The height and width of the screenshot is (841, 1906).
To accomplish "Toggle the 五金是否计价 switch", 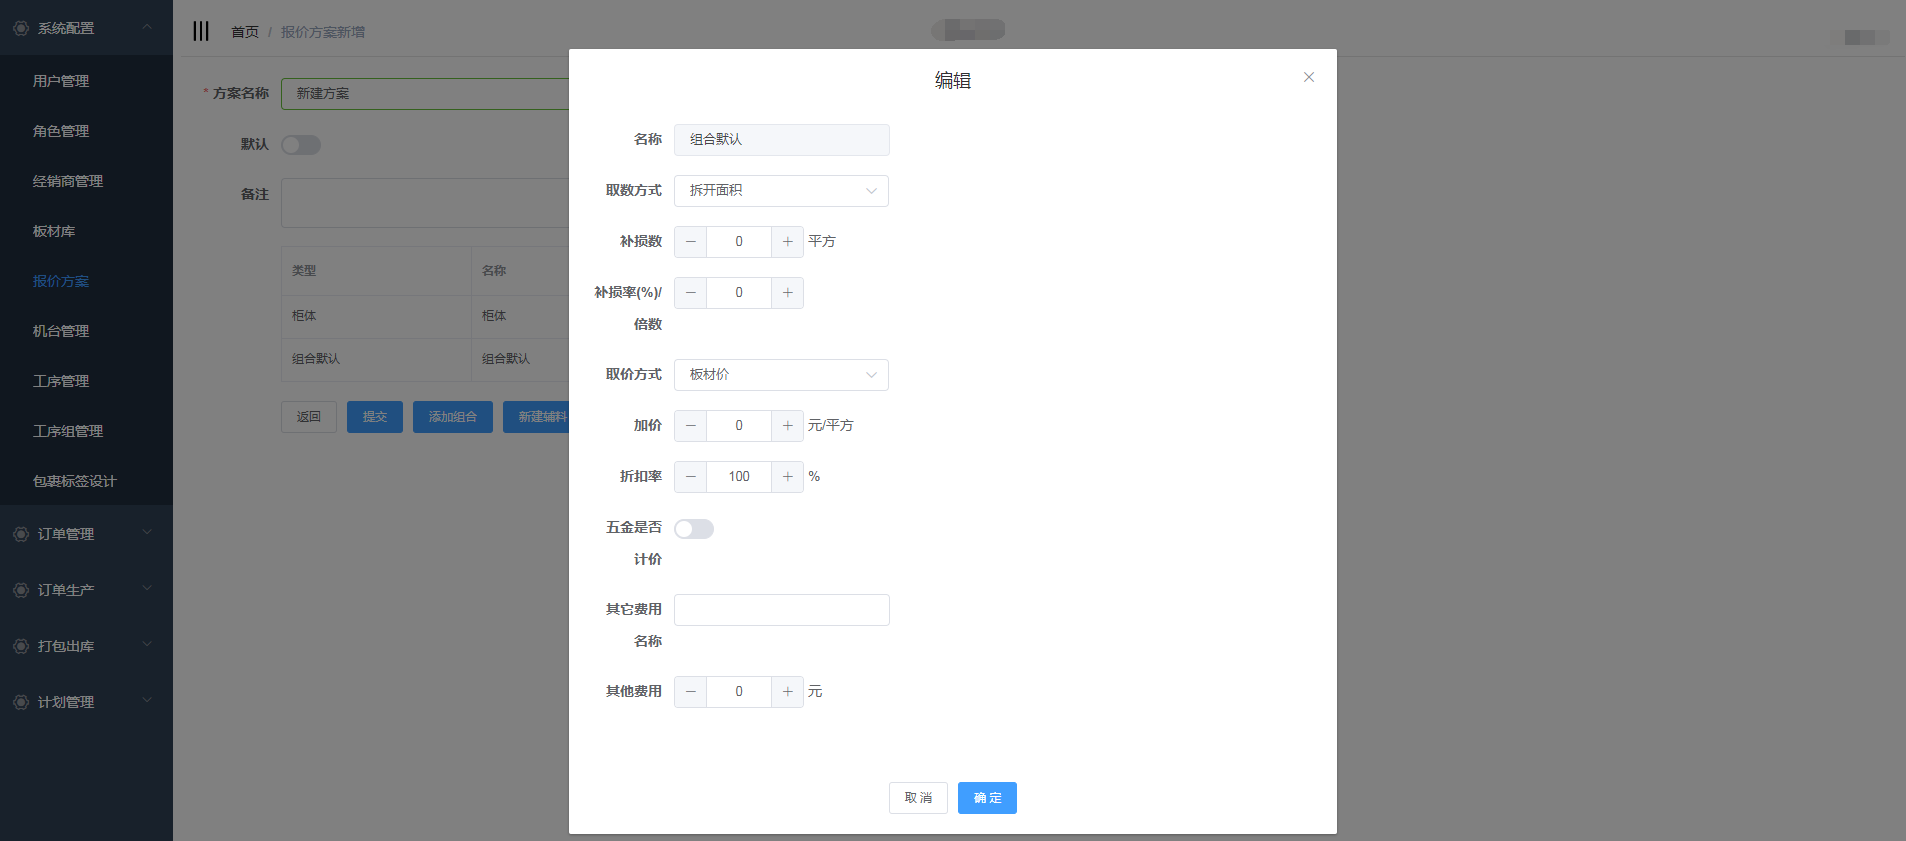I will tap(694, 529).
